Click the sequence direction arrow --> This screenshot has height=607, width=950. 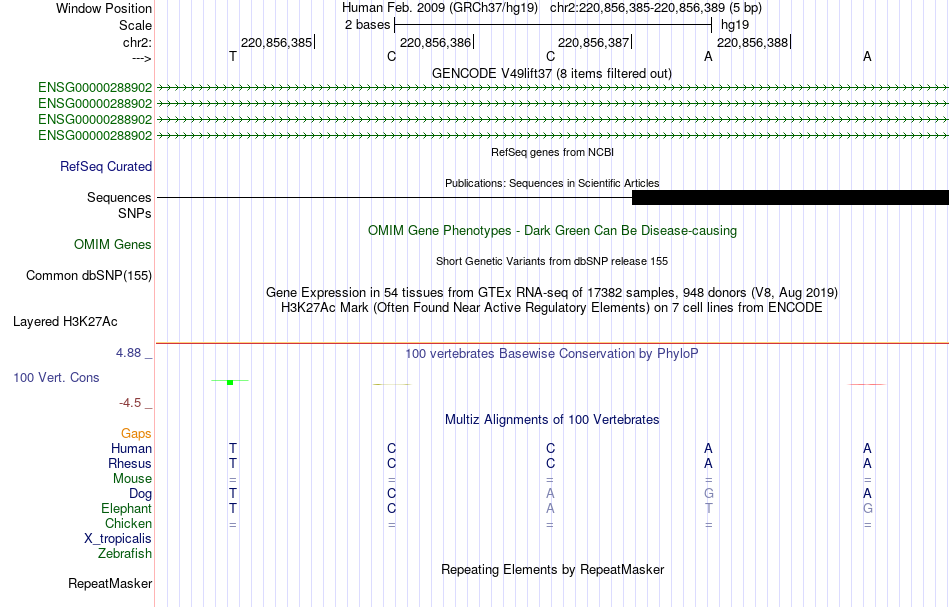point(142,58)
